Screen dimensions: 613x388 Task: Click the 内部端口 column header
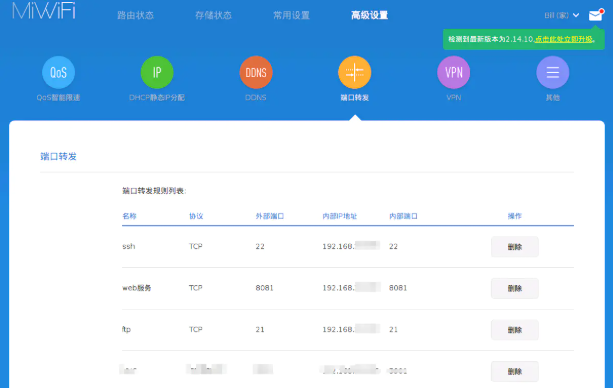[403, 216]
